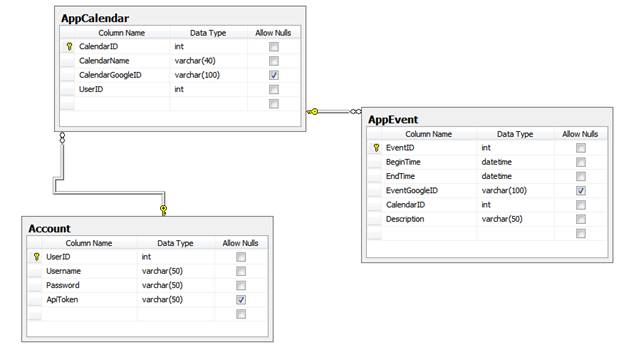
Task: Toggle Allow Nulls for UserID in Account
Action: pos(241,257)
